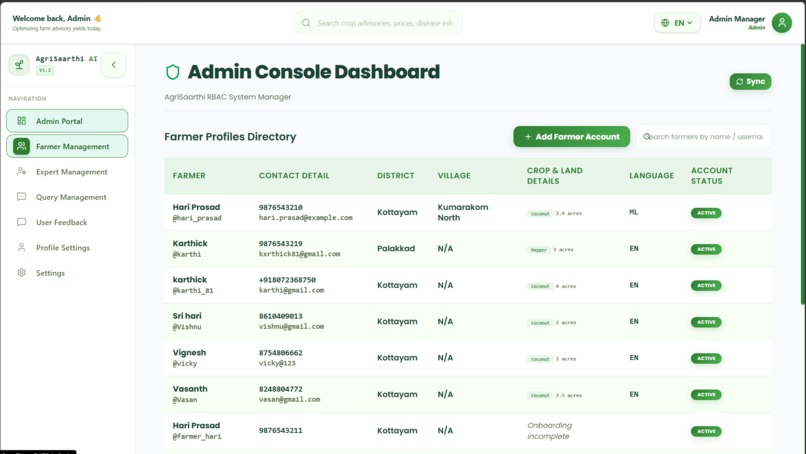Click the VILLAGE column header
The width and height of the screenshot is (806, 454).
coord(454,175)
